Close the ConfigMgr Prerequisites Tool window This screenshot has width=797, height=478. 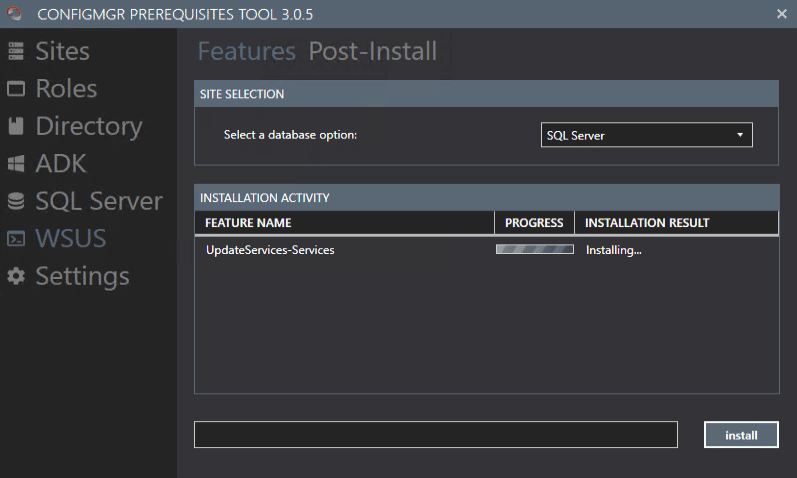[781, 13]
